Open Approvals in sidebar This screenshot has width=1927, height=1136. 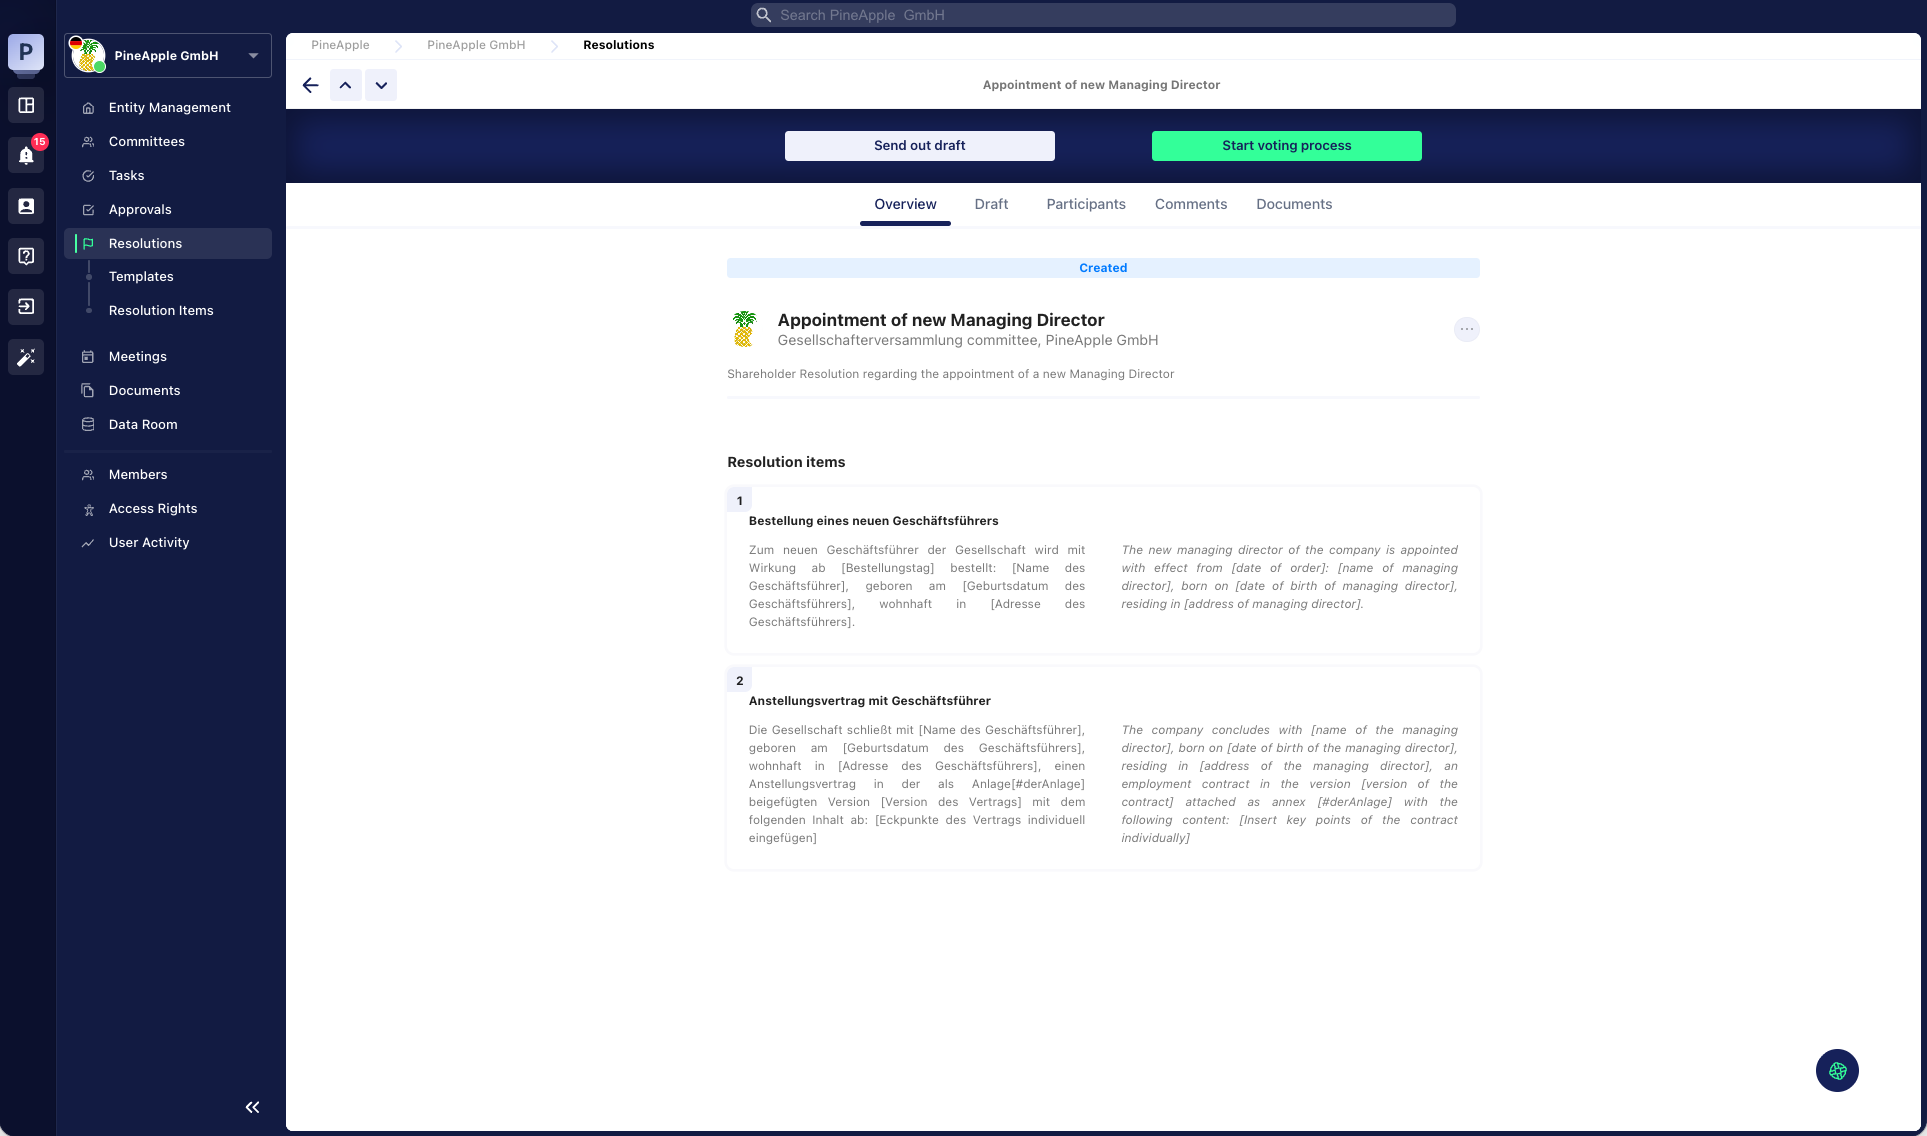(169, 209)
